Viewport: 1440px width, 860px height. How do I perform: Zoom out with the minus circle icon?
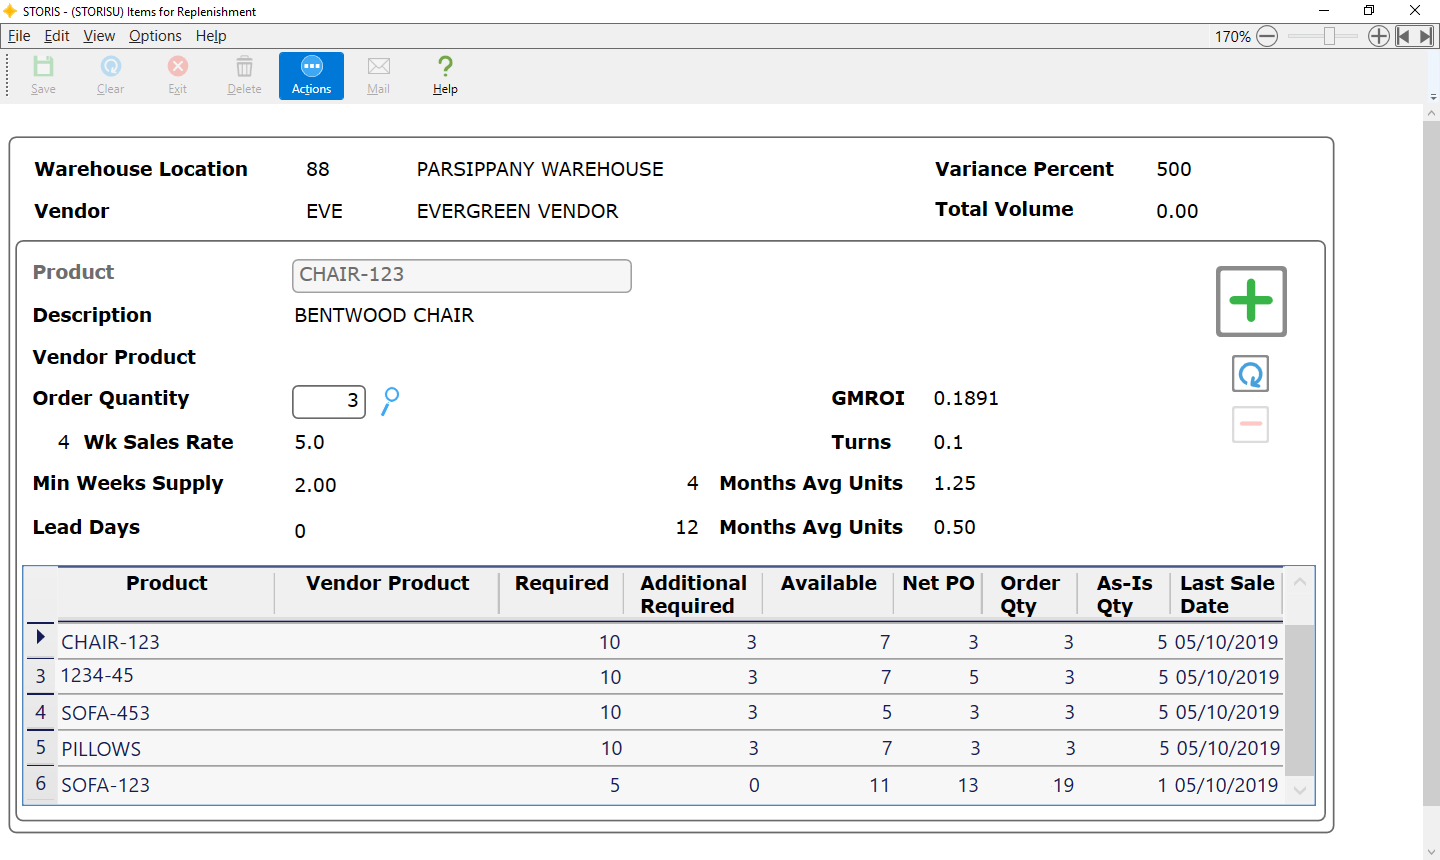point(1267,36)
